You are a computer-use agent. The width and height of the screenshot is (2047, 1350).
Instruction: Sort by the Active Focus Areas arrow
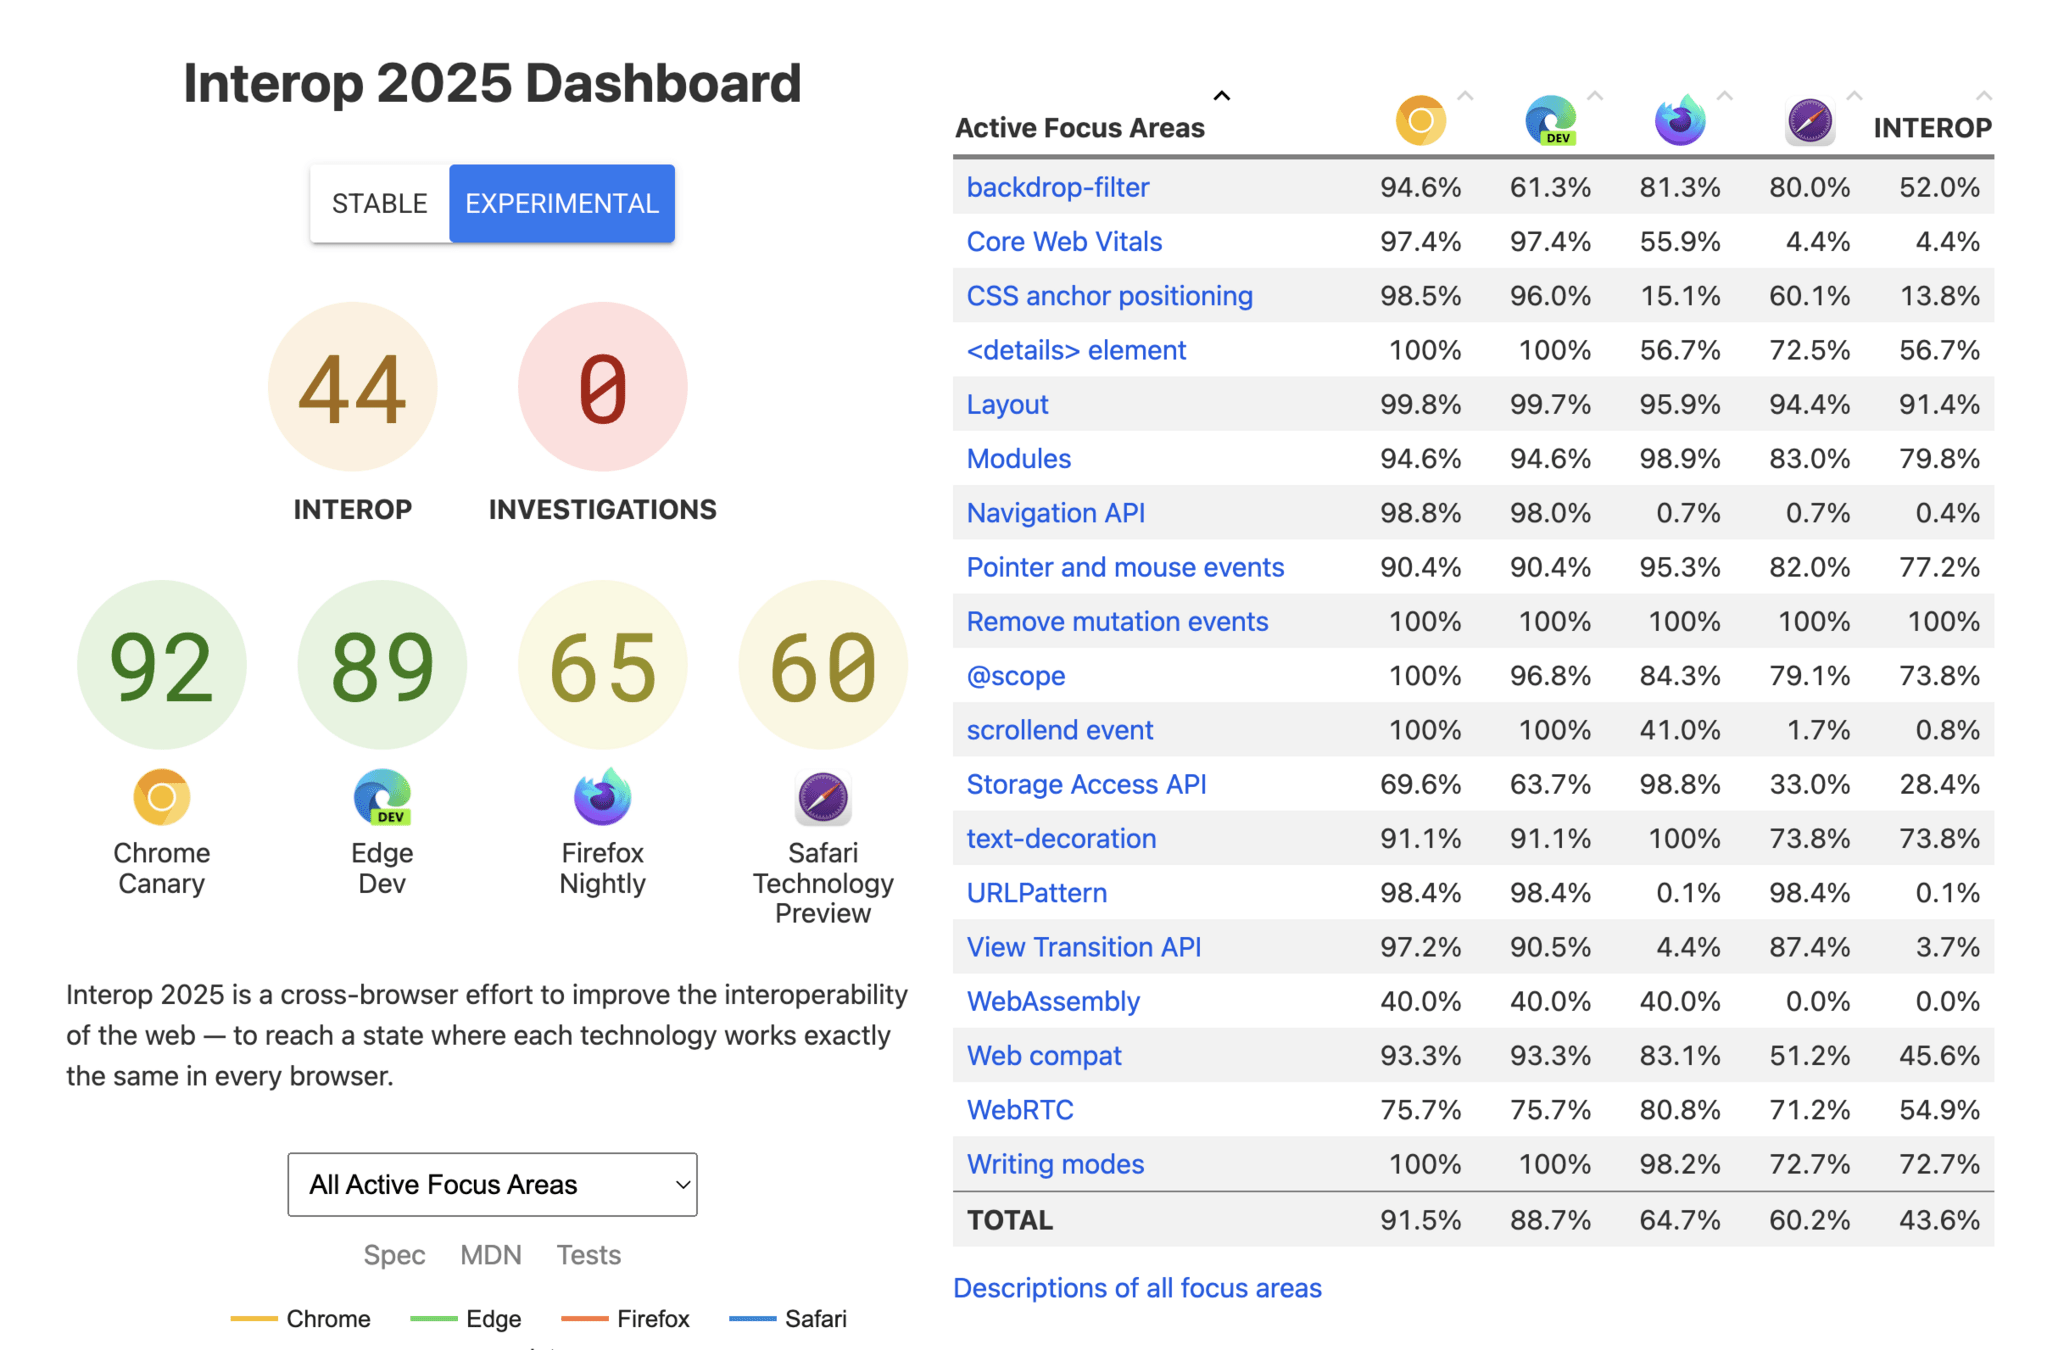pyautogui.click(x=1221, y=97)
